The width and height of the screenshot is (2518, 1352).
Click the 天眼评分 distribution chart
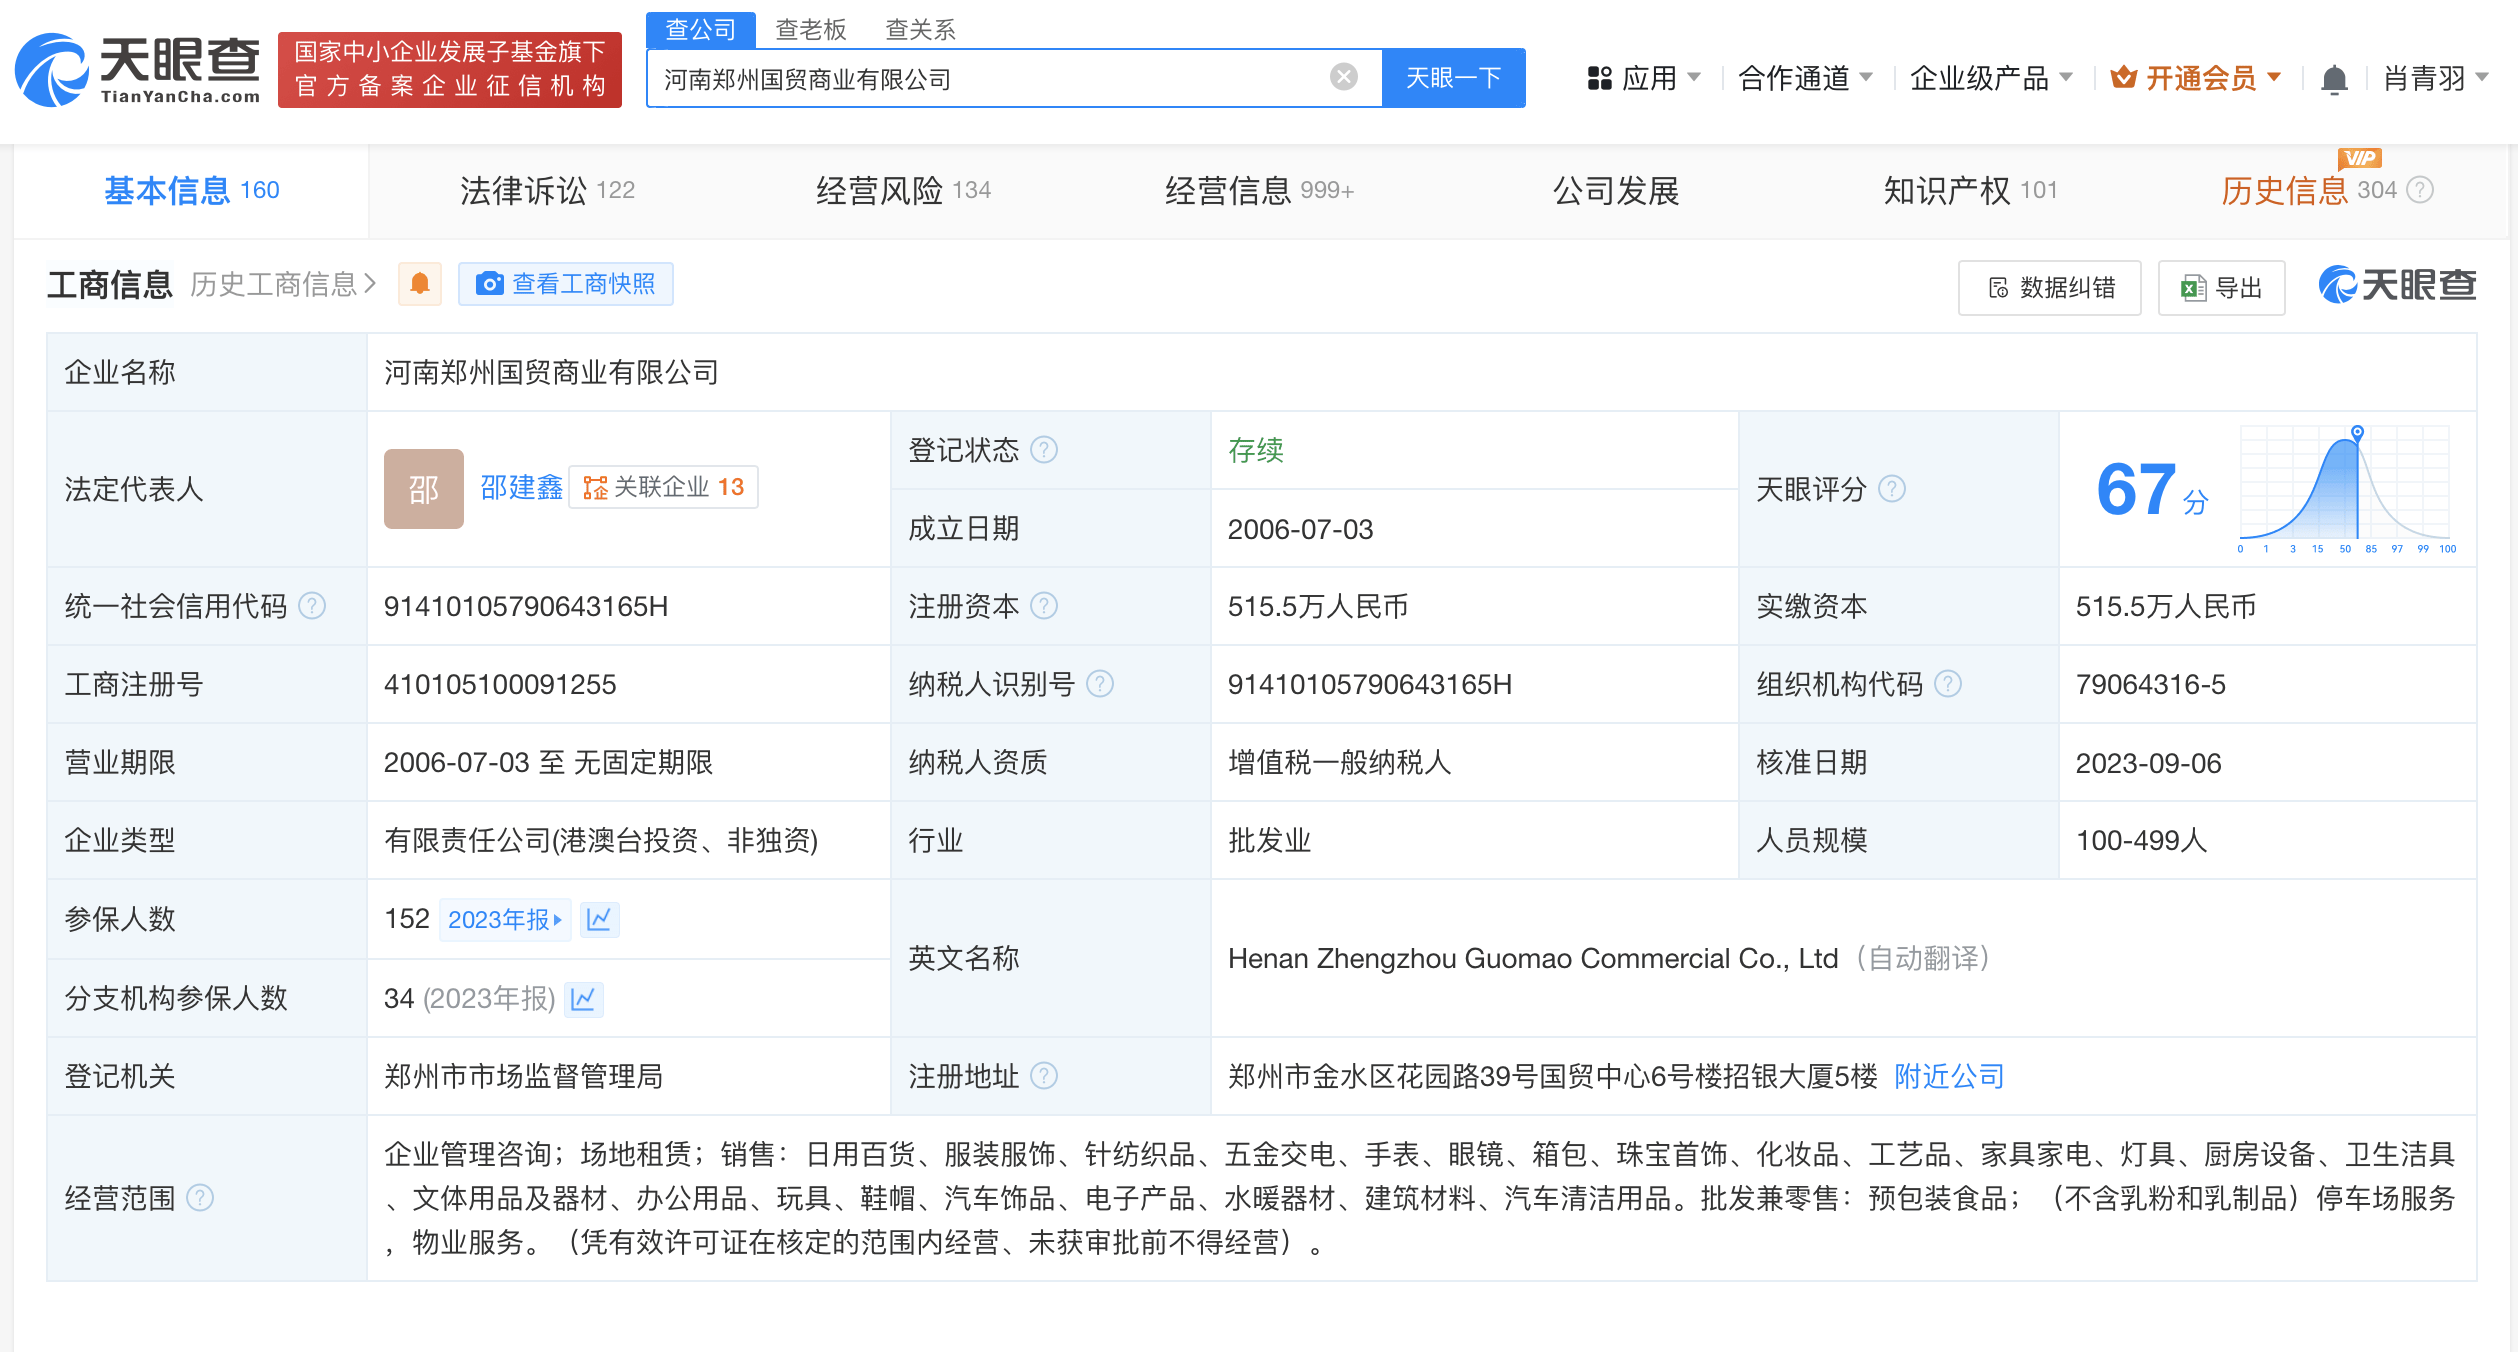point(2346,490)
